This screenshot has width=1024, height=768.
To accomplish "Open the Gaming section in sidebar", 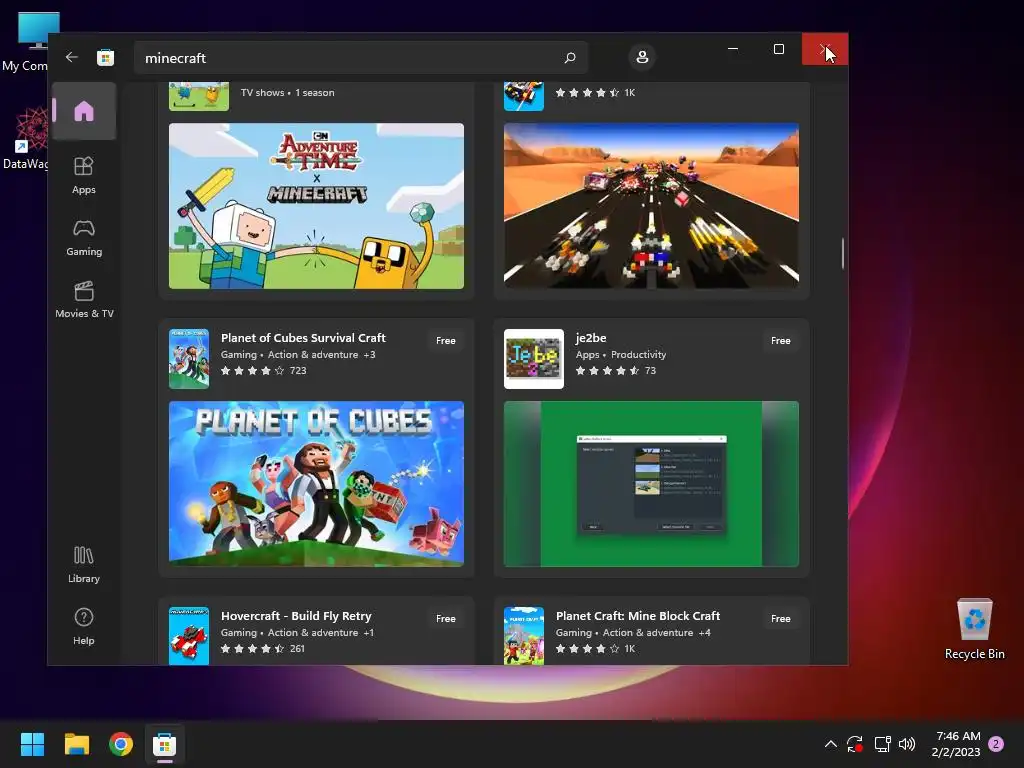I will pos(84,238).
